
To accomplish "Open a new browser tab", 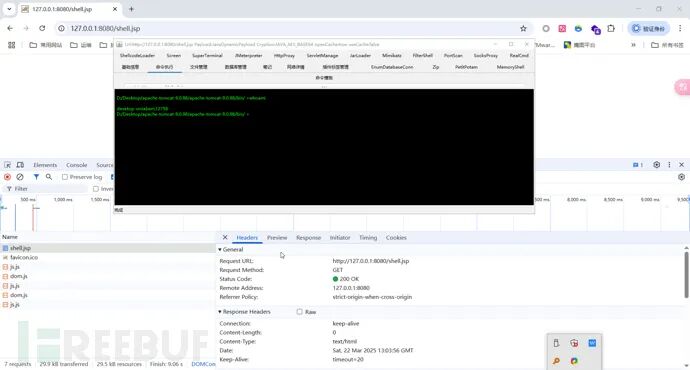I will click(131, 9).
